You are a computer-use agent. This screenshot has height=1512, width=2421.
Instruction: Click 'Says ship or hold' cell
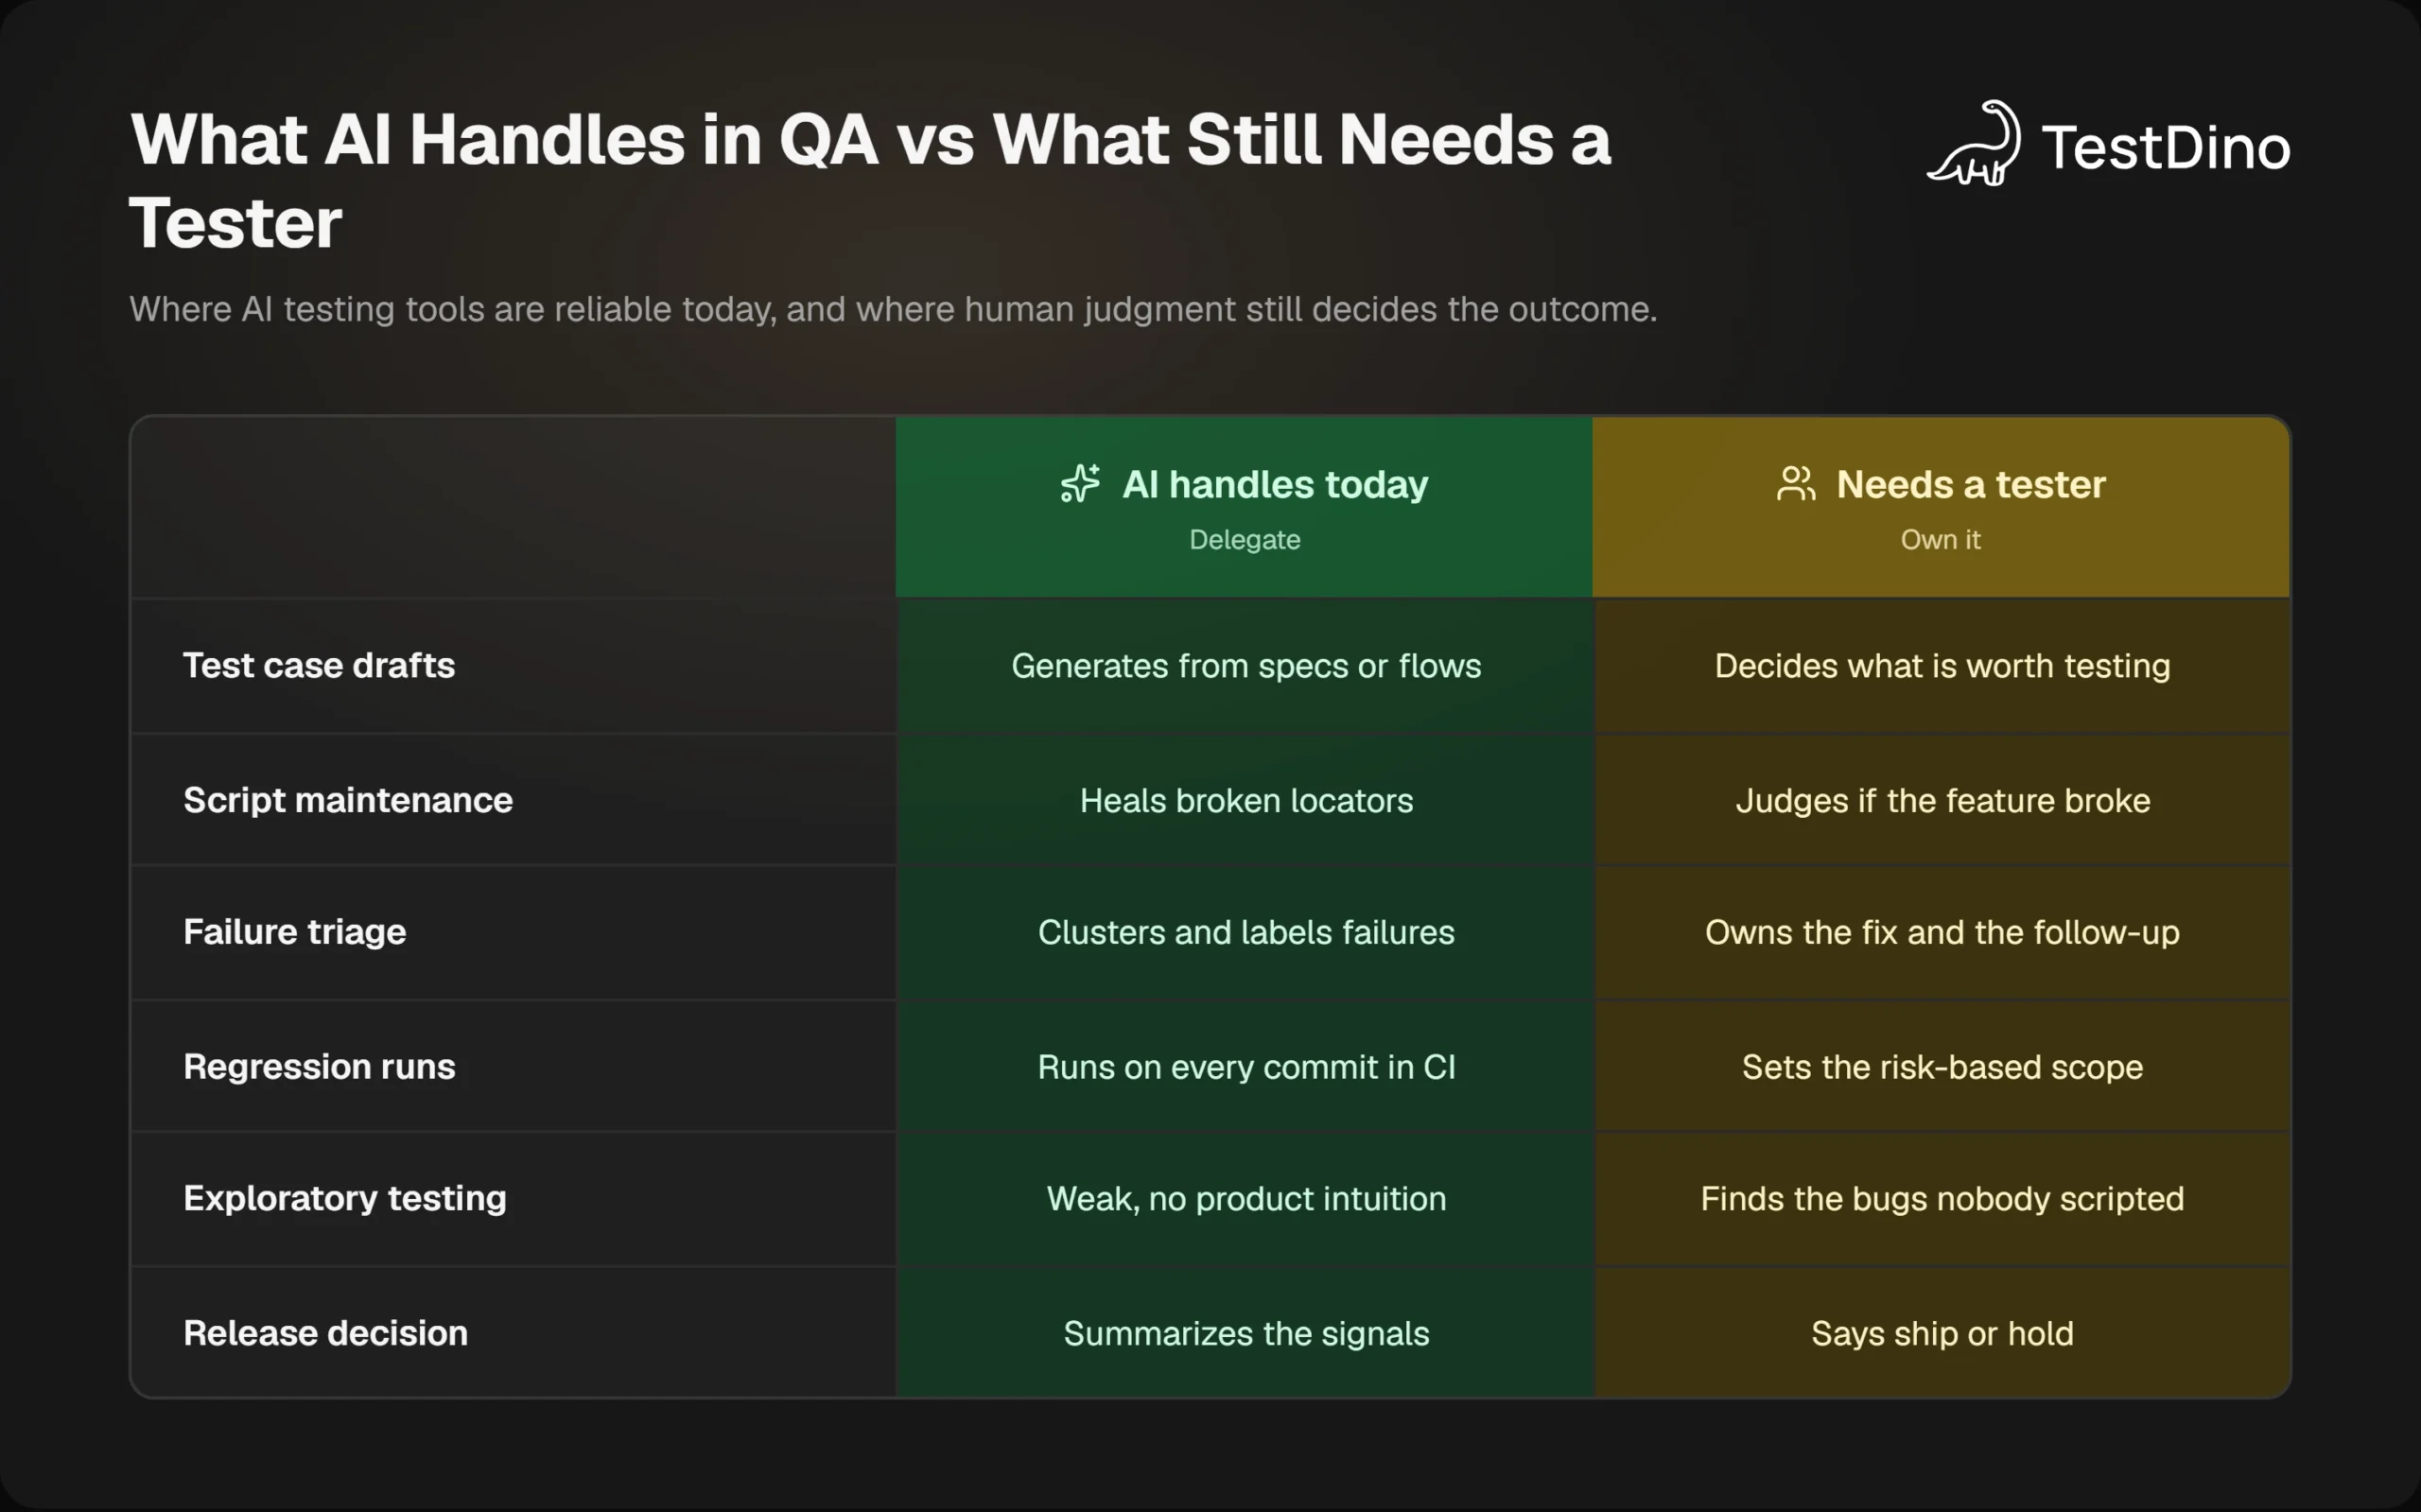point(1942,1333)
